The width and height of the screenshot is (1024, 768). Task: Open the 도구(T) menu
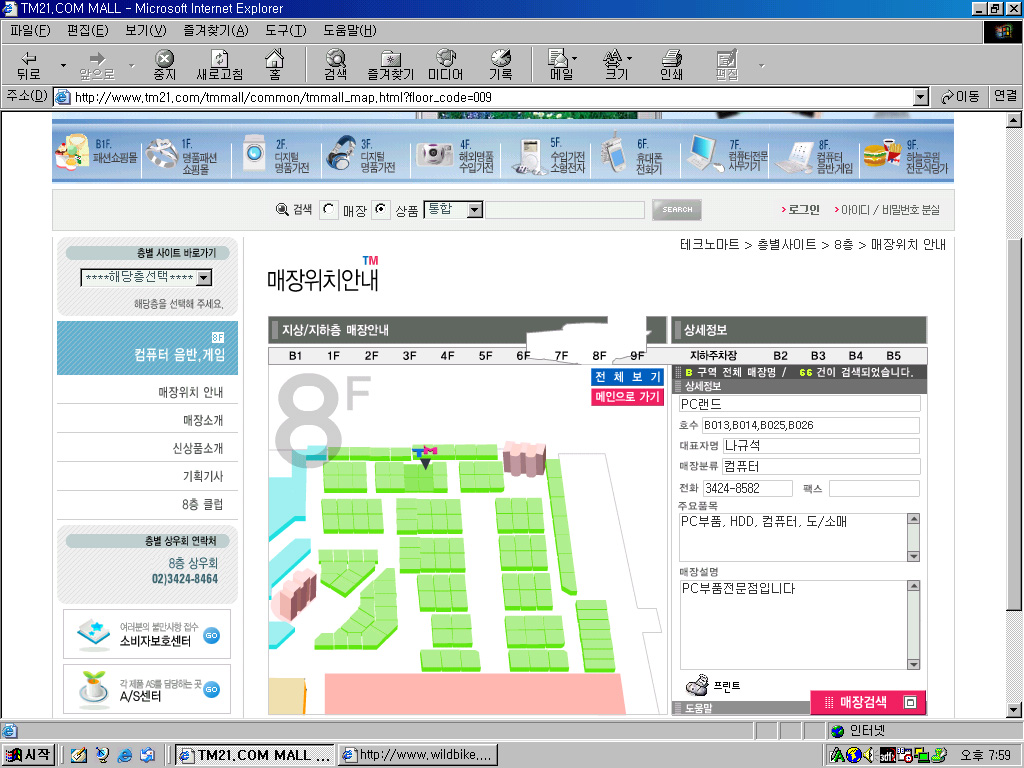tap(285, 31)
